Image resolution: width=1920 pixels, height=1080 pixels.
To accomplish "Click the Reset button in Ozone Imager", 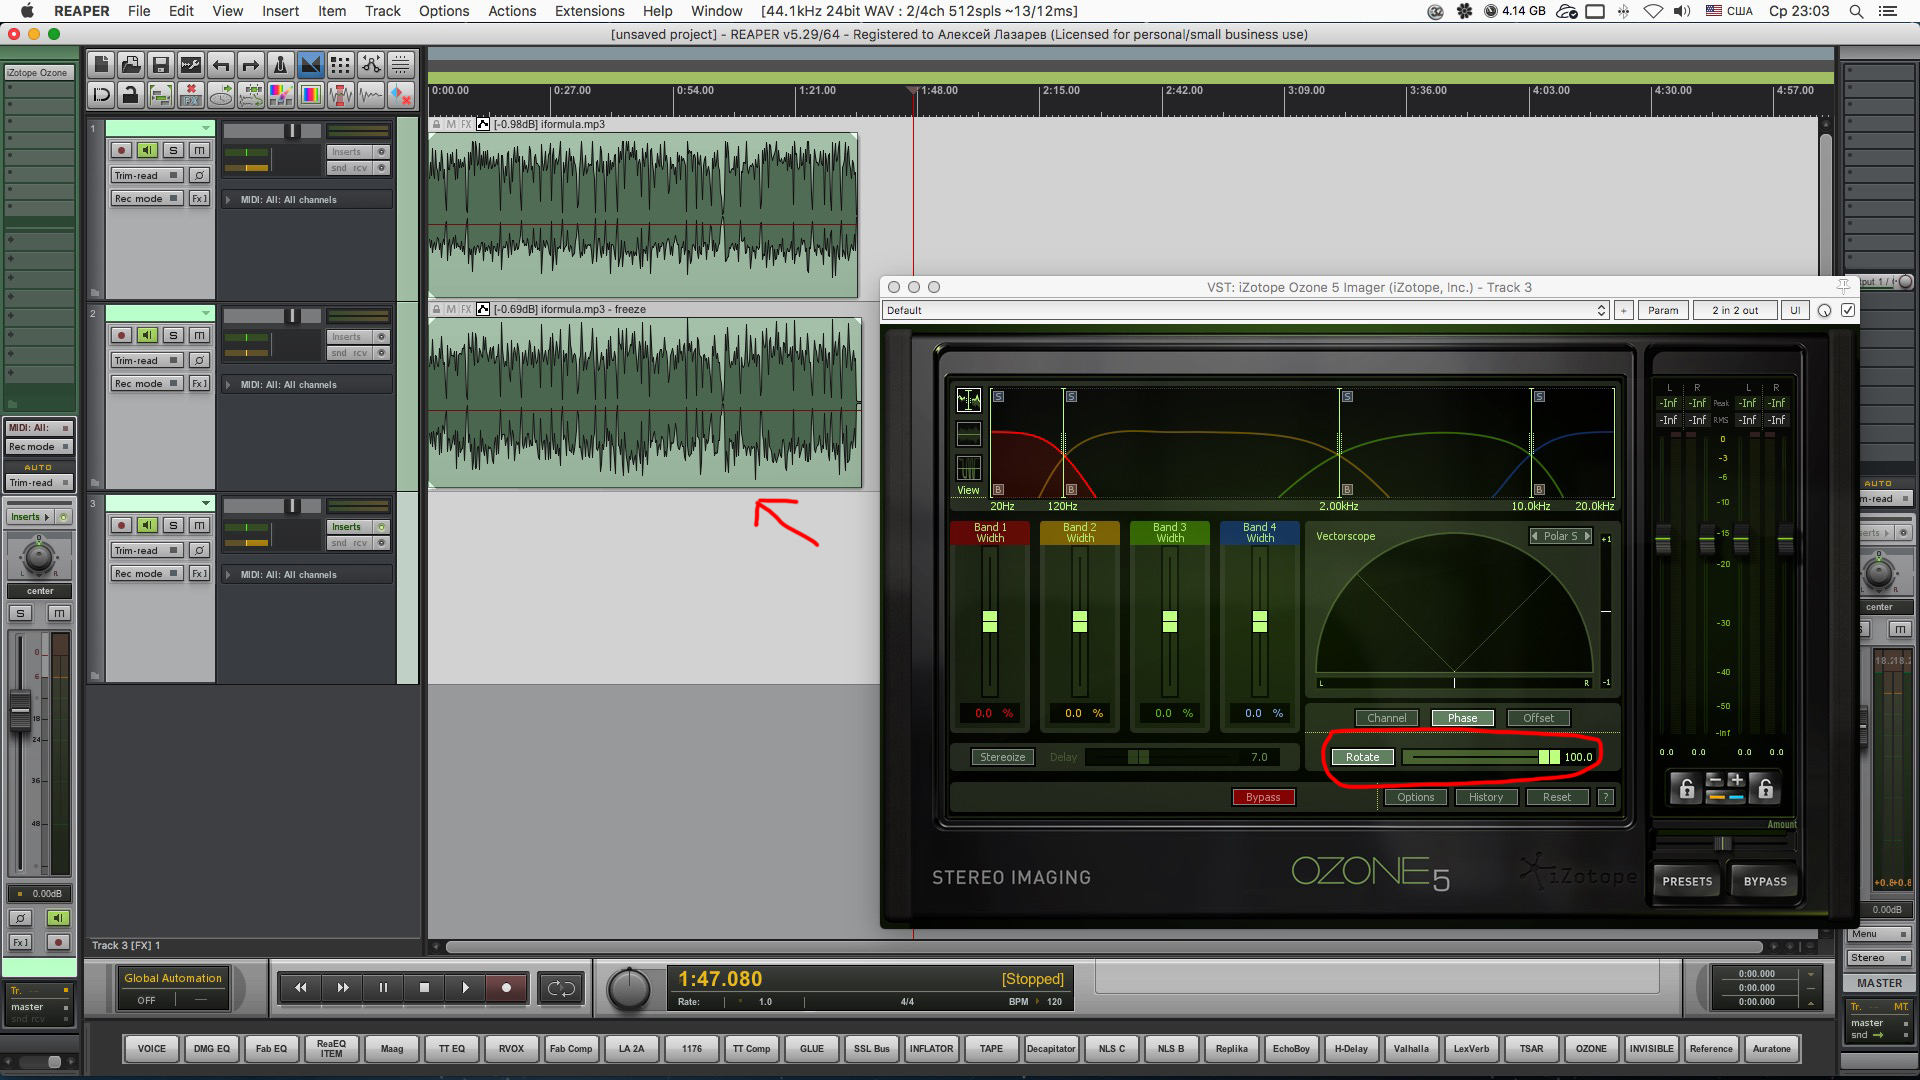I will tap(1557, 797).
